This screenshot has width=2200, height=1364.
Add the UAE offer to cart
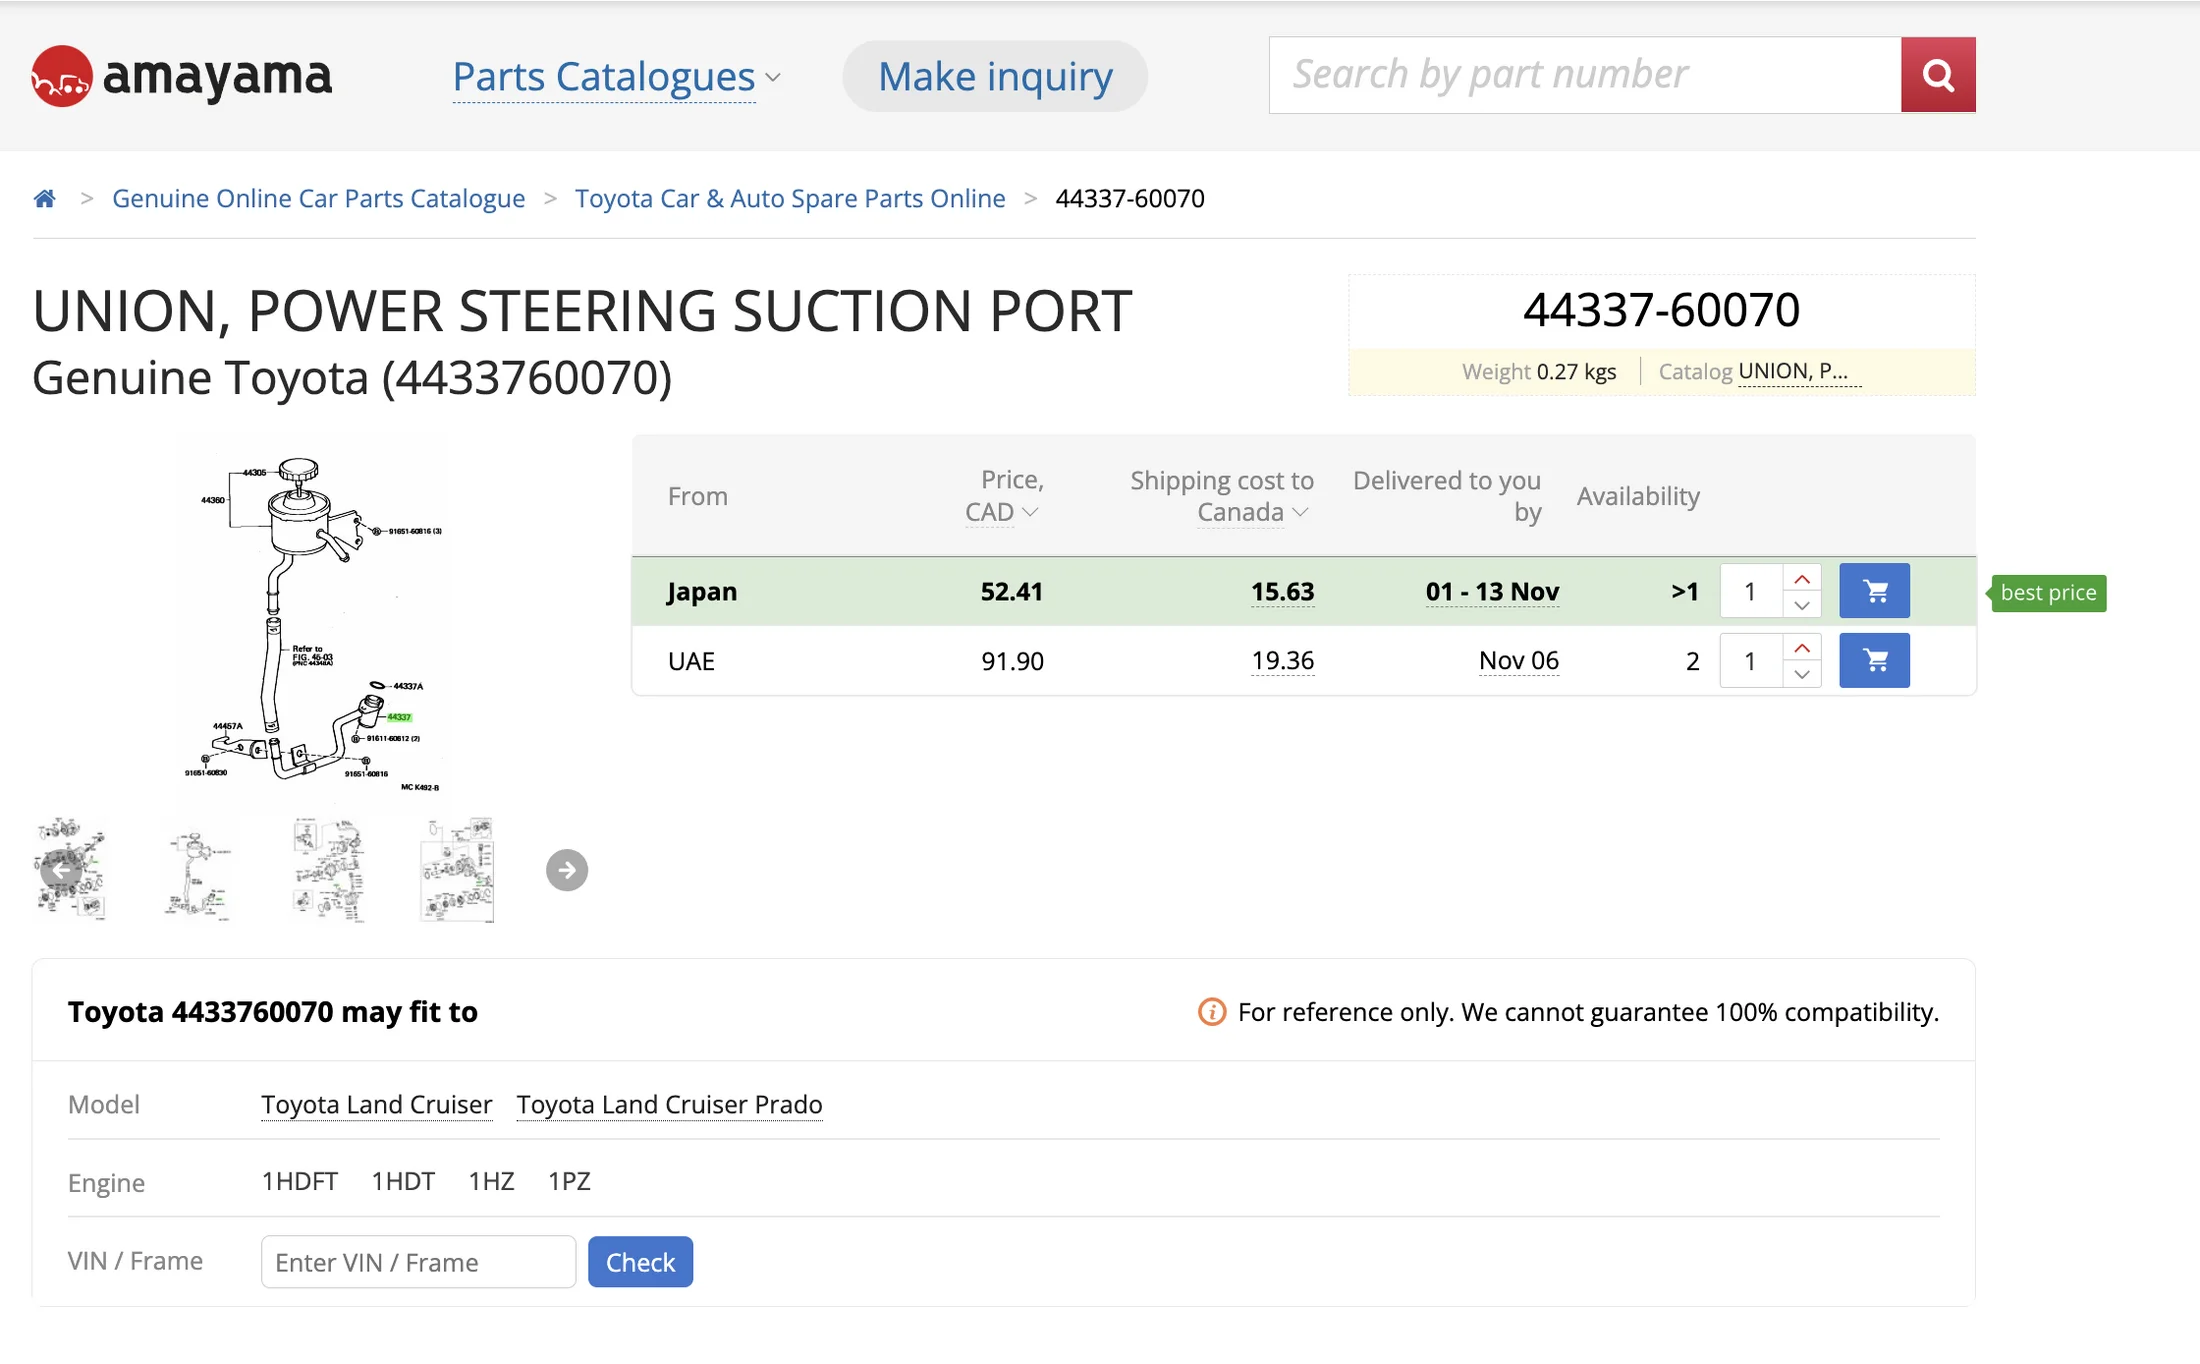(1874, 660)
